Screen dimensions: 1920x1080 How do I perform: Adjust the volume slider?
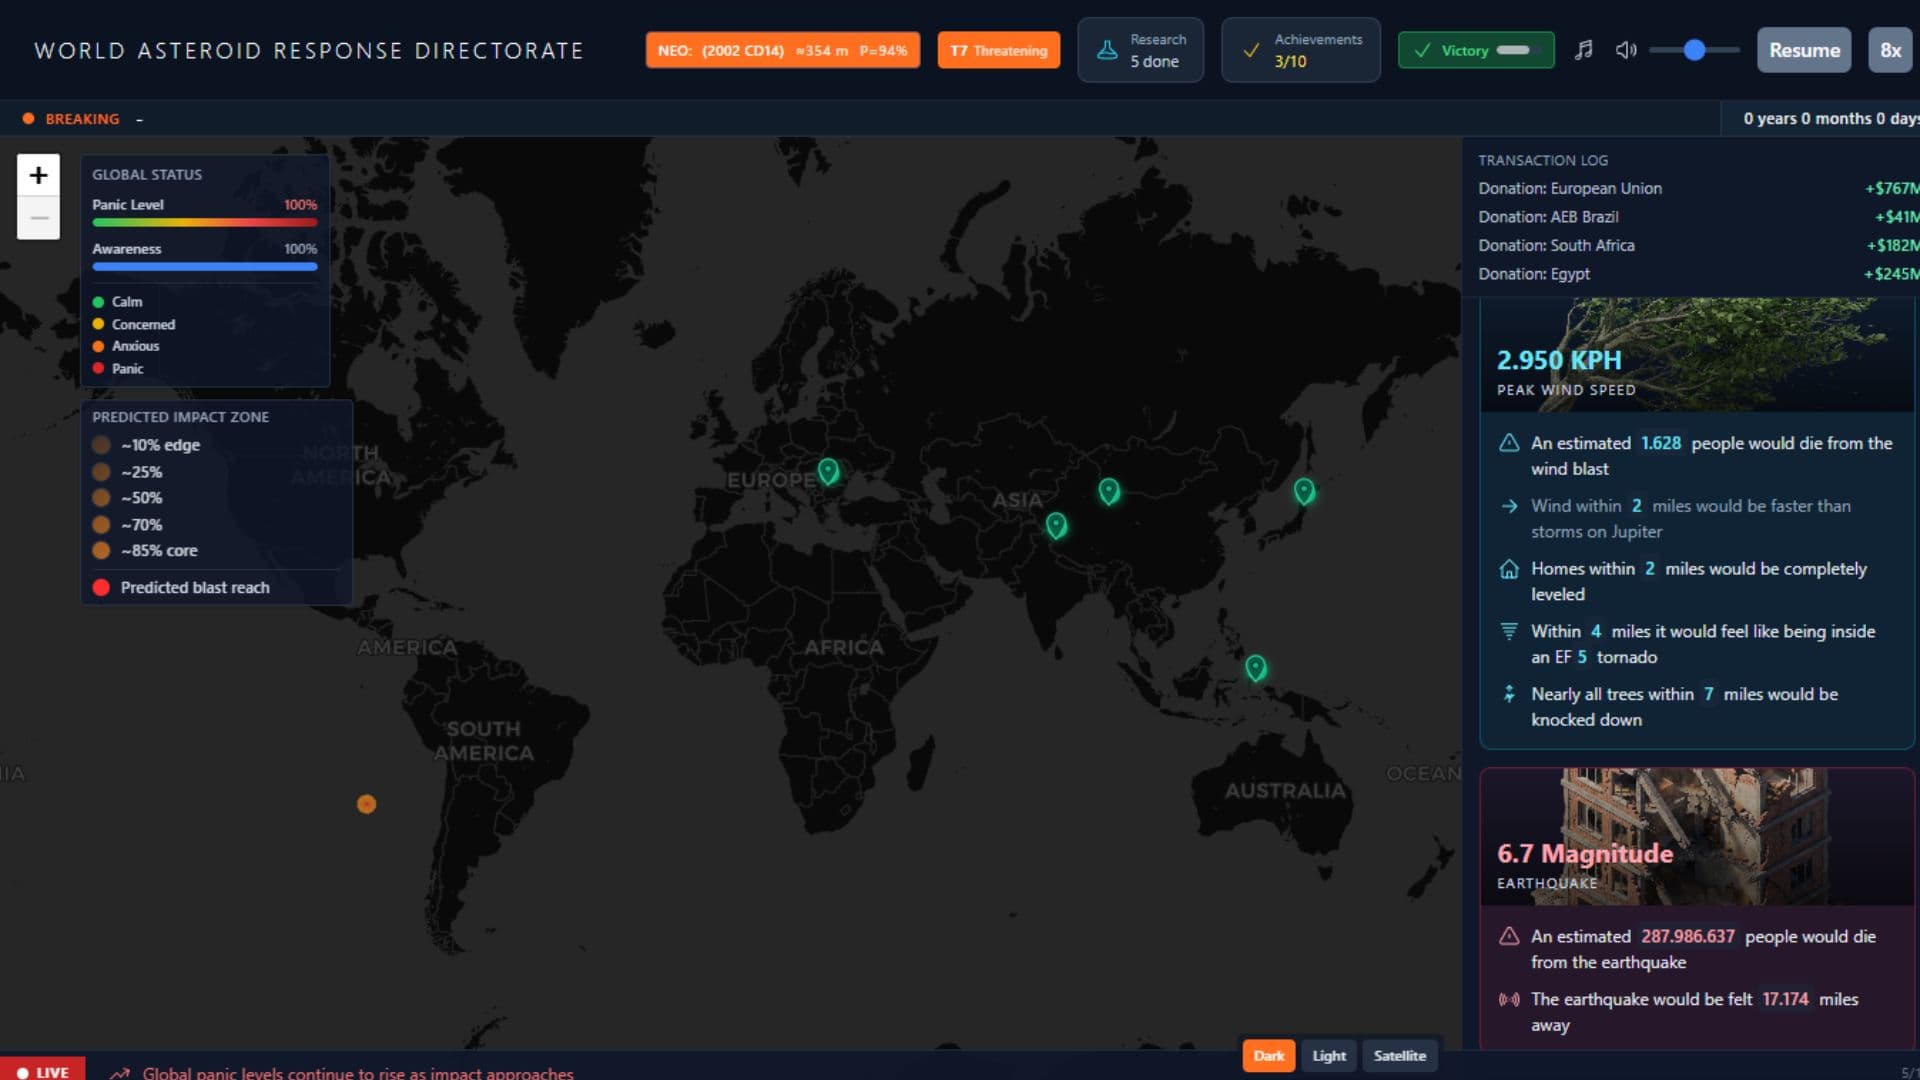pyautogui.click(x=1694, y=50)
